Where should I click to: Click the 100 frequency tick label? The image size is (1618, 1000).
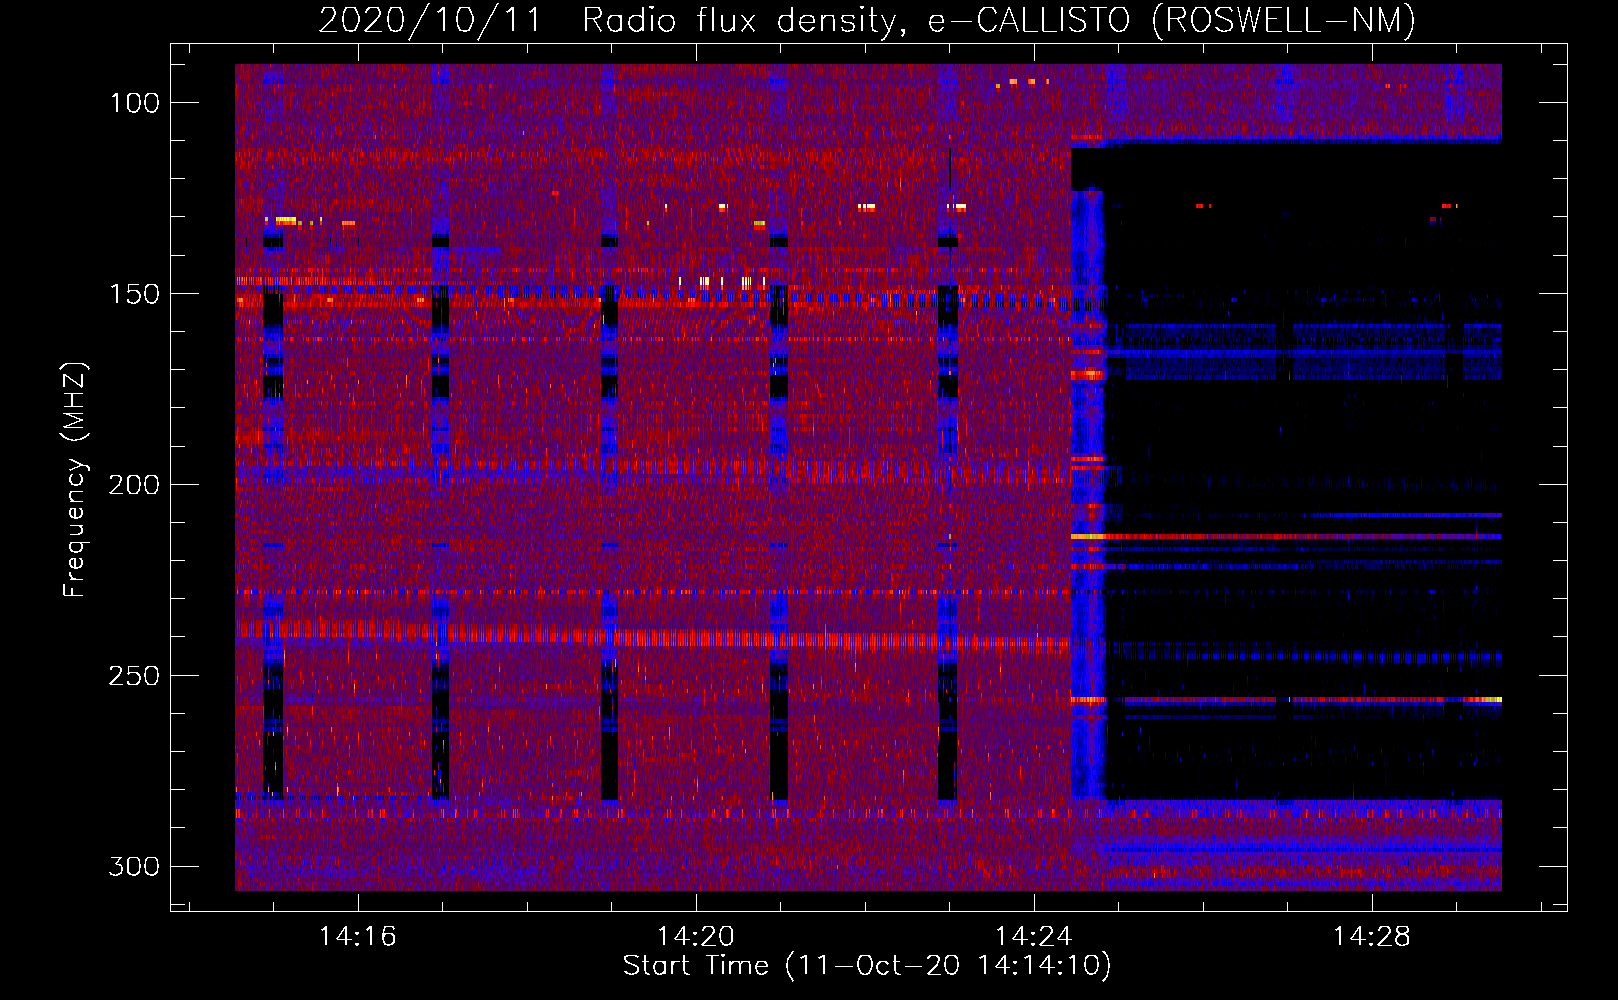click(135, 103)
